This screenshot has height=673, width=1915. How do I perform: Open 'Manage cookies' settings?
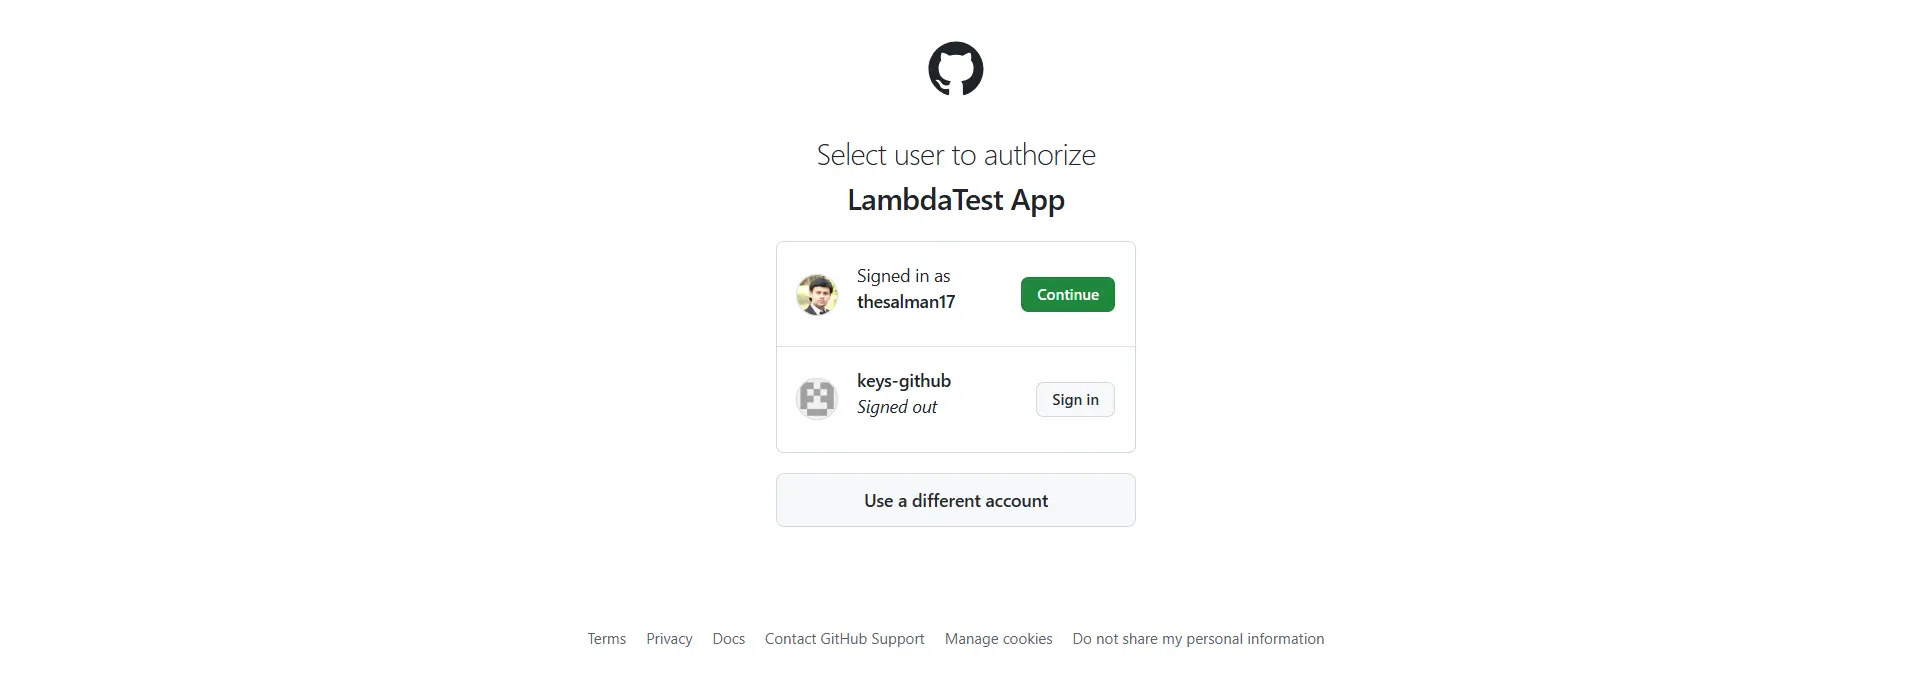[997, 638]
